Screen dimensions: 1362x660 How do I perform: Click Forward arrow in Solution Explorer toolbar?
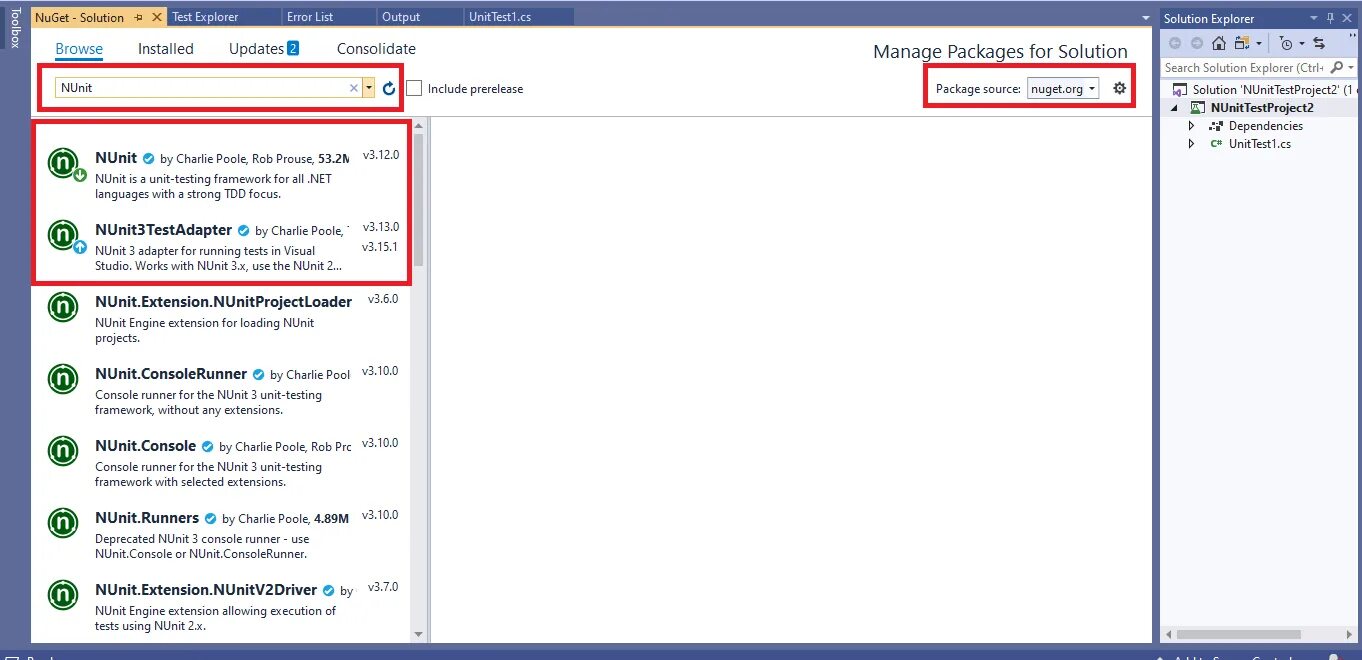pyautogui.click(x=1196, y=43)
